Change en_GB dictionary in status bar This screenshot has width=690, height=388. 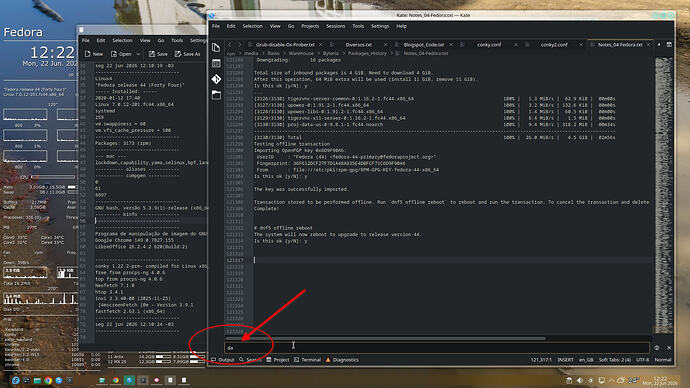pos(586,360)
